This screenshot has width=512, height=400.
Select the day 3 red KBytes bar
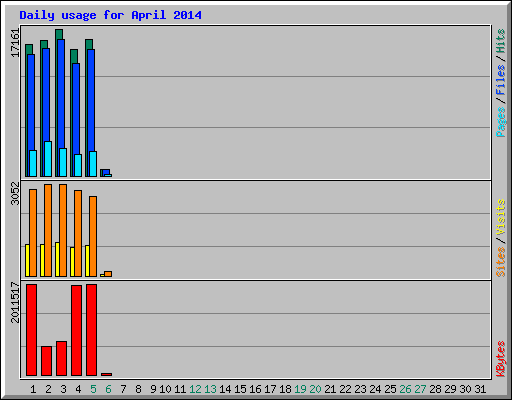61,358
